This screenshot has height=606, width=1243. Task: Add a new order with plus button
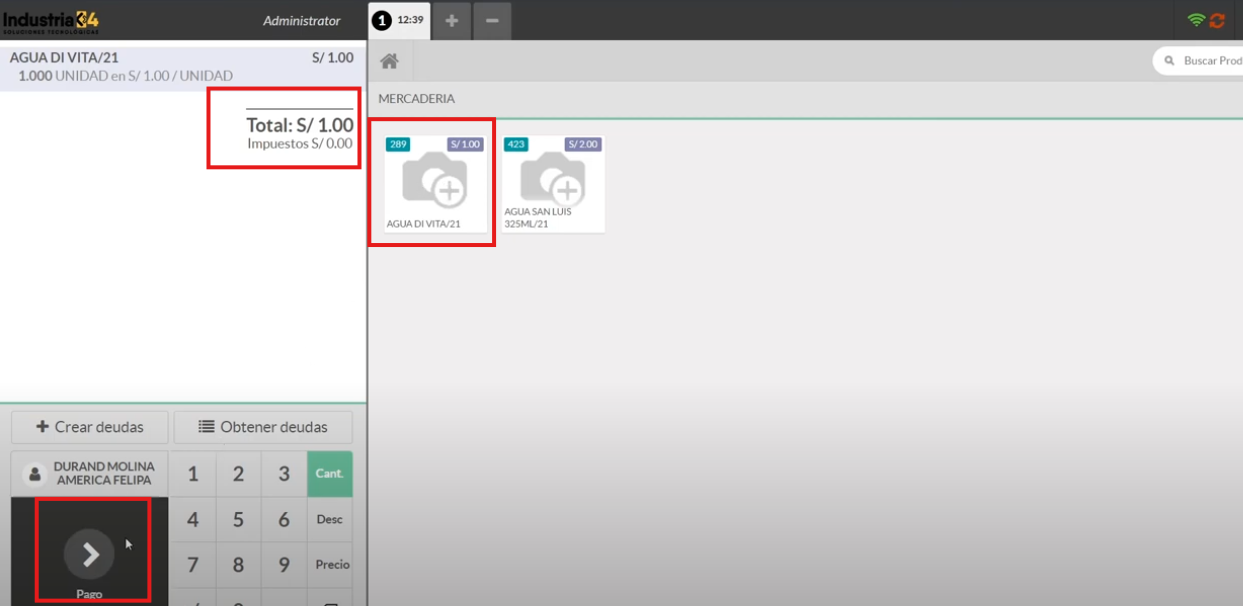[x=451, y=21]
